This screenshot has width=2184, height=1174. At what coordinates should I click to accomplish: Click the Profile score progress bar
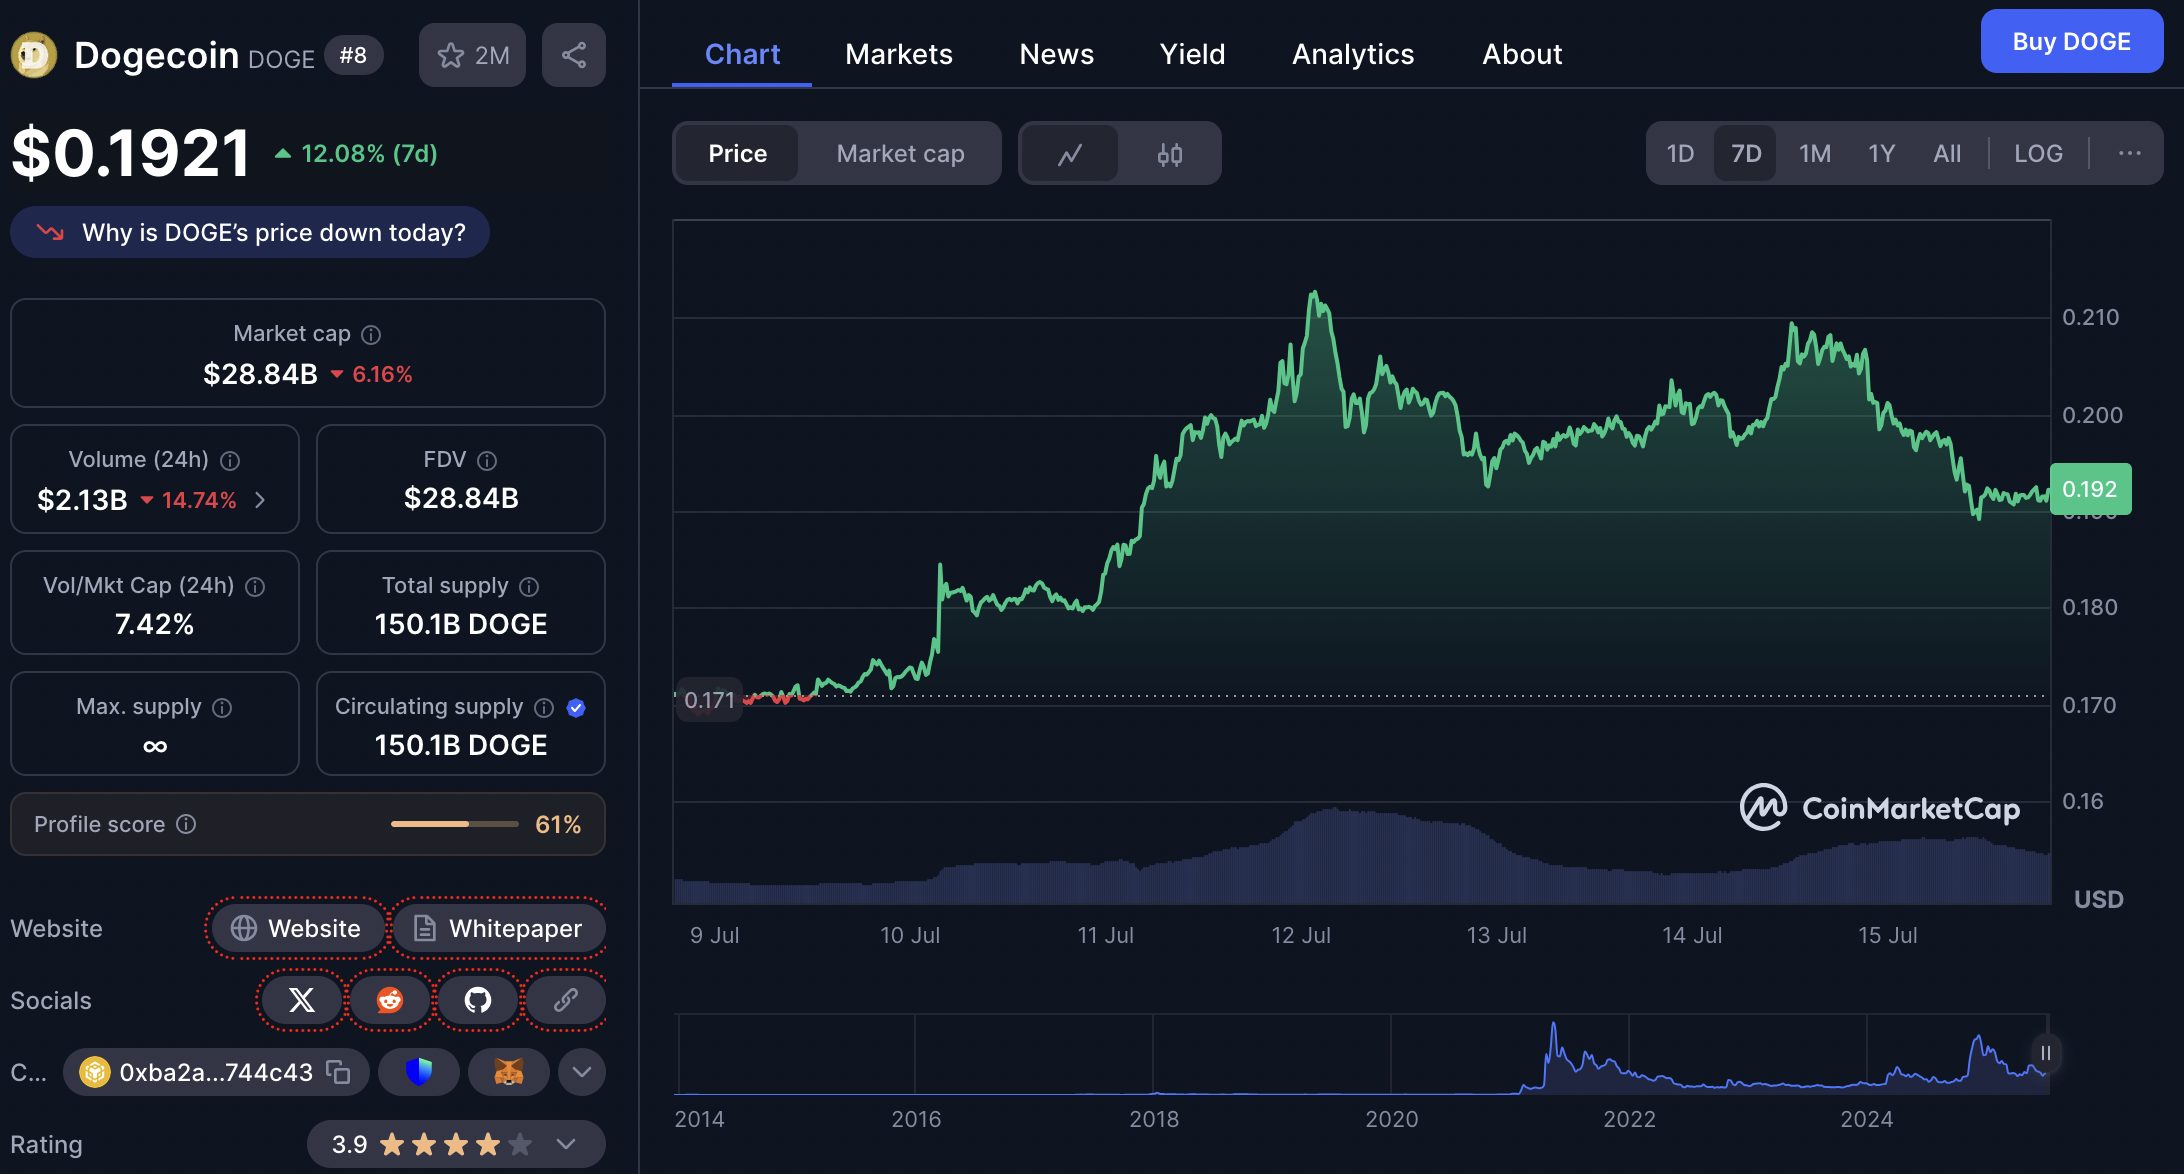[455, 824]
